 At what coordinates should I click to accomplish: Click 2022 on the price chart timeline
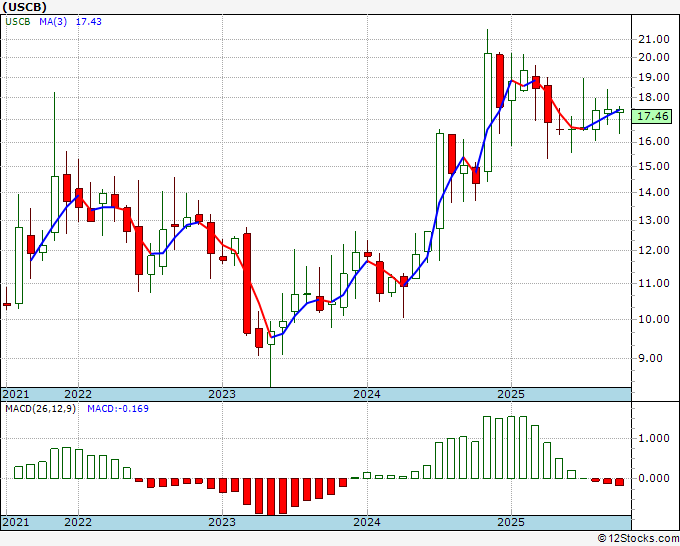(x=77, y=394)
